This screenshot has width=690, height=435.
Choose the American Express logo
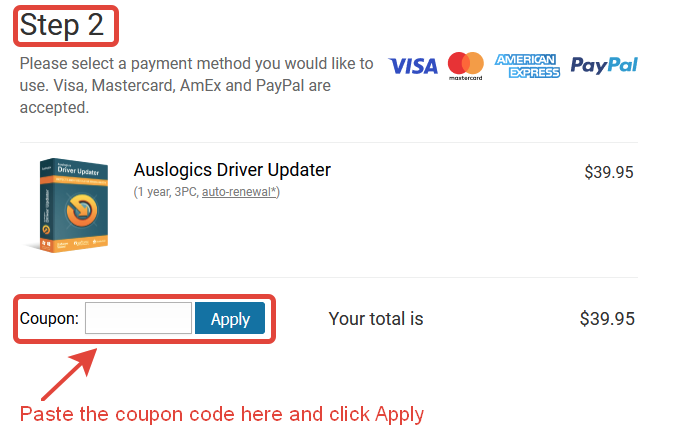(527, 66)
